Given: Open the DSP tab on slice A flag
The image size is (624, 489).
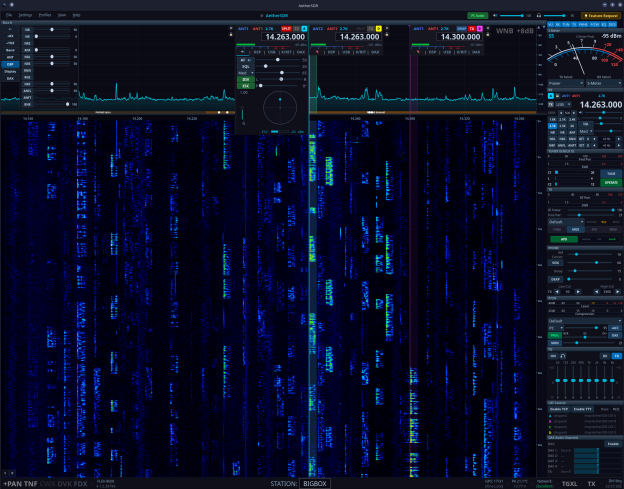Looking at the screenshot, I should click(257, 52).
